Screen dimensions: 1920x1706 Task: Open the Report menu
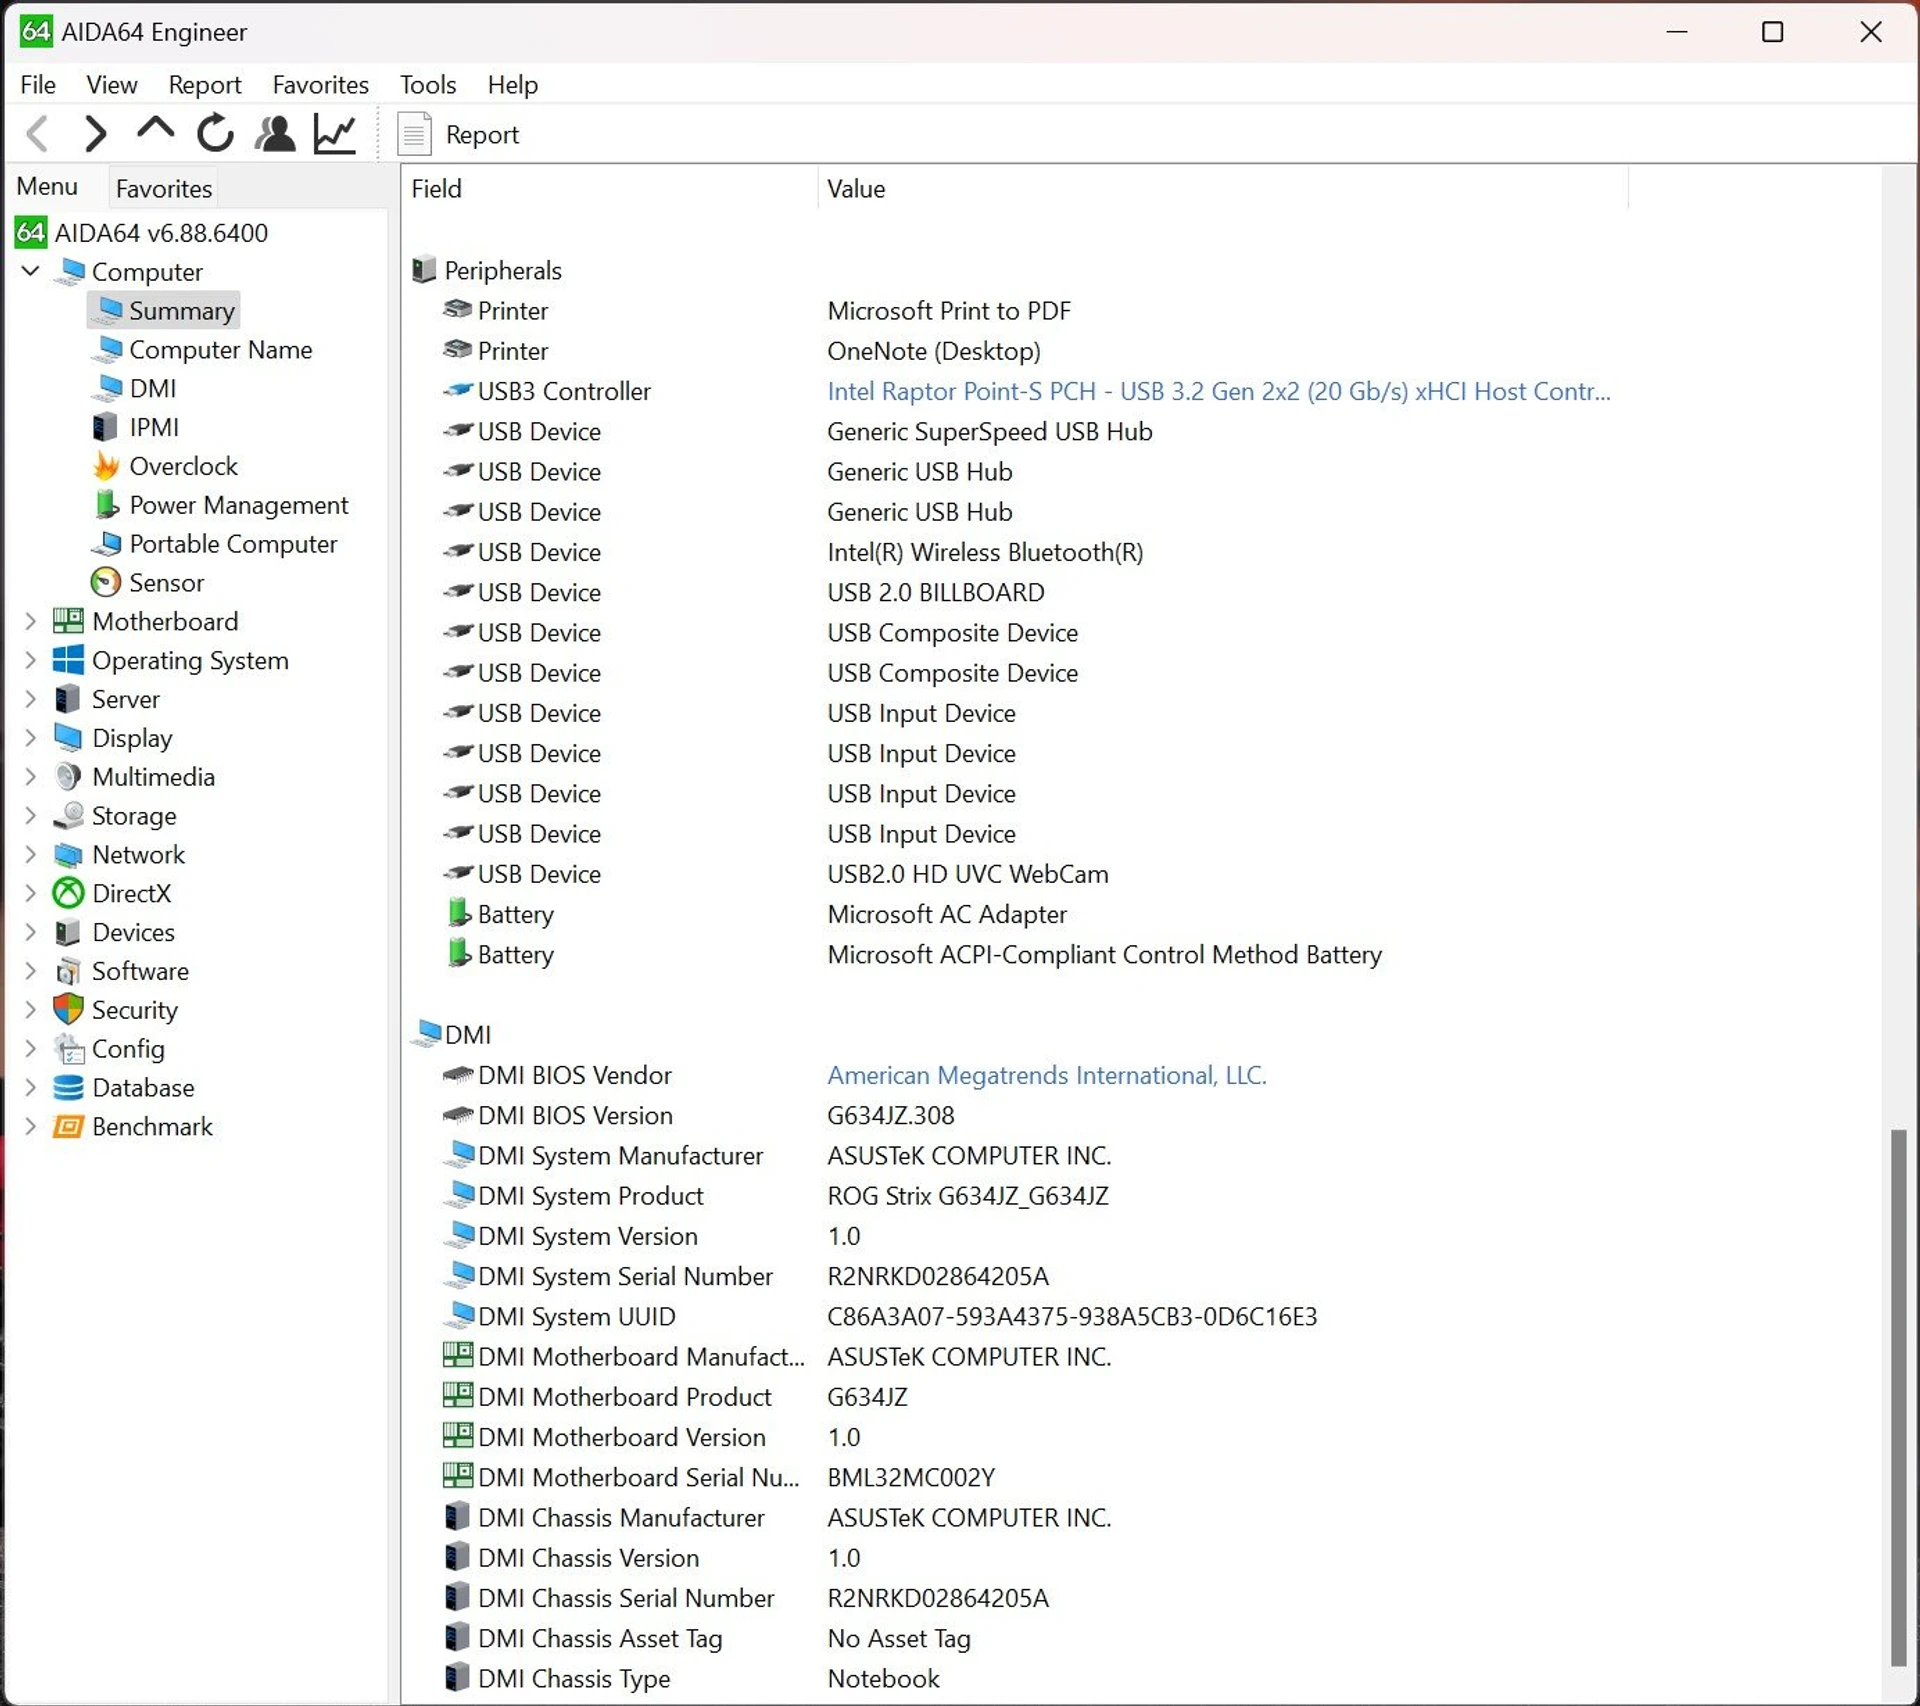point(205,85)
